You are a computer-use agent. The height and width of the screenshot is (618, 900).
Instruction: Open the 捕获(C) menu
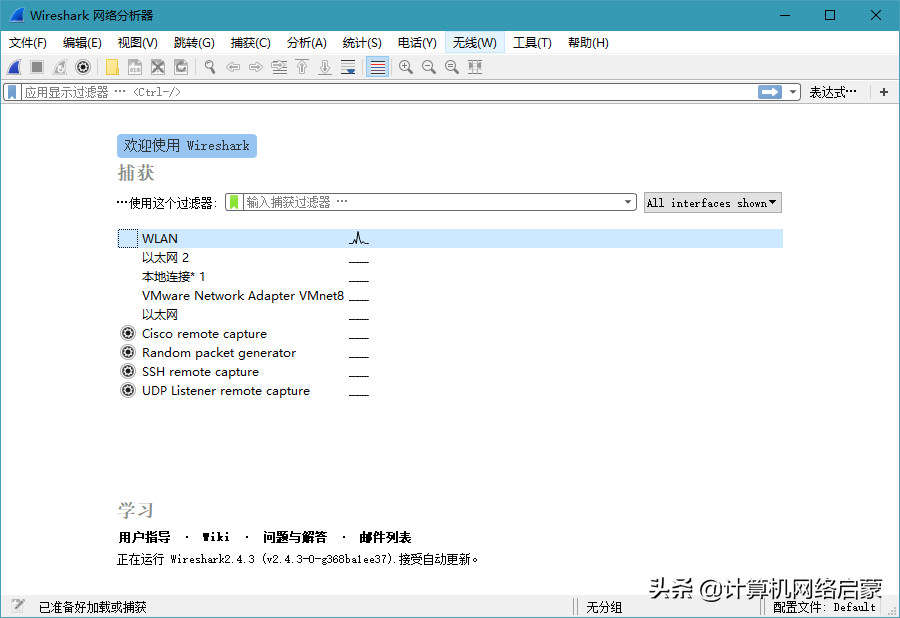click(x=250, y=42)
